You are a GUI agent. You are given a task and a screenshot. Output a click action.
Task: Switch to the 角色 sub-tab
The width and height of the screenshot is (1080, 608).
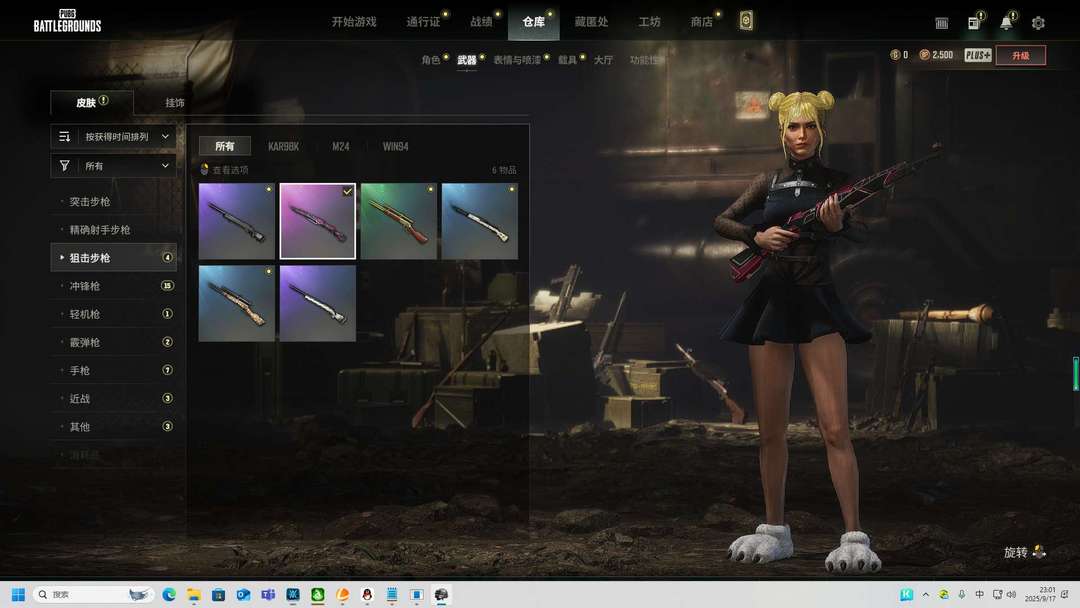[431, 60]
